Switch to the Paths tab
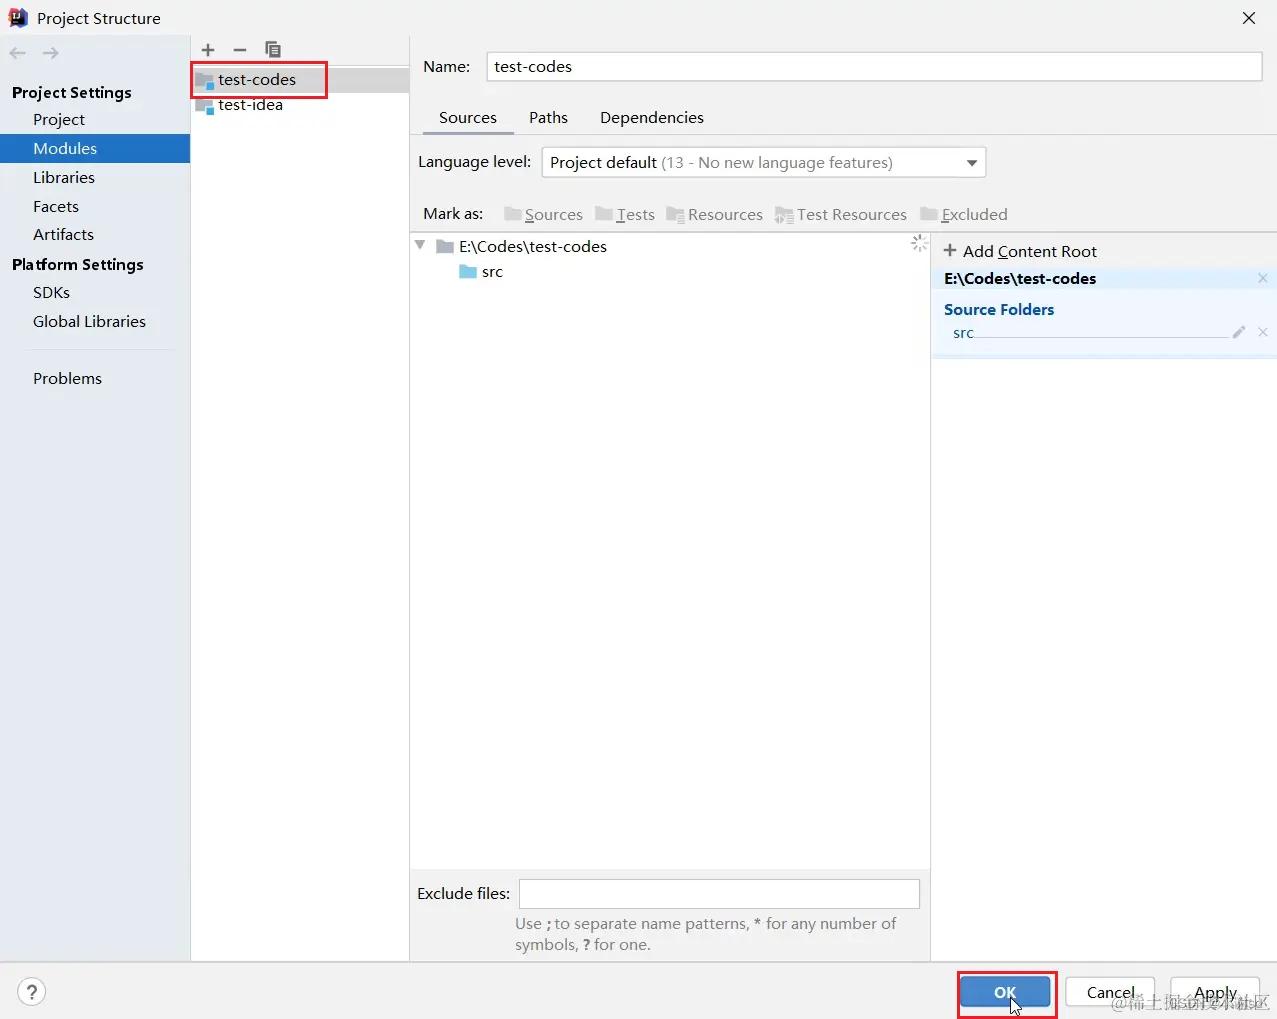The width and height of the screenshot is (1277, 1019). 548,118
